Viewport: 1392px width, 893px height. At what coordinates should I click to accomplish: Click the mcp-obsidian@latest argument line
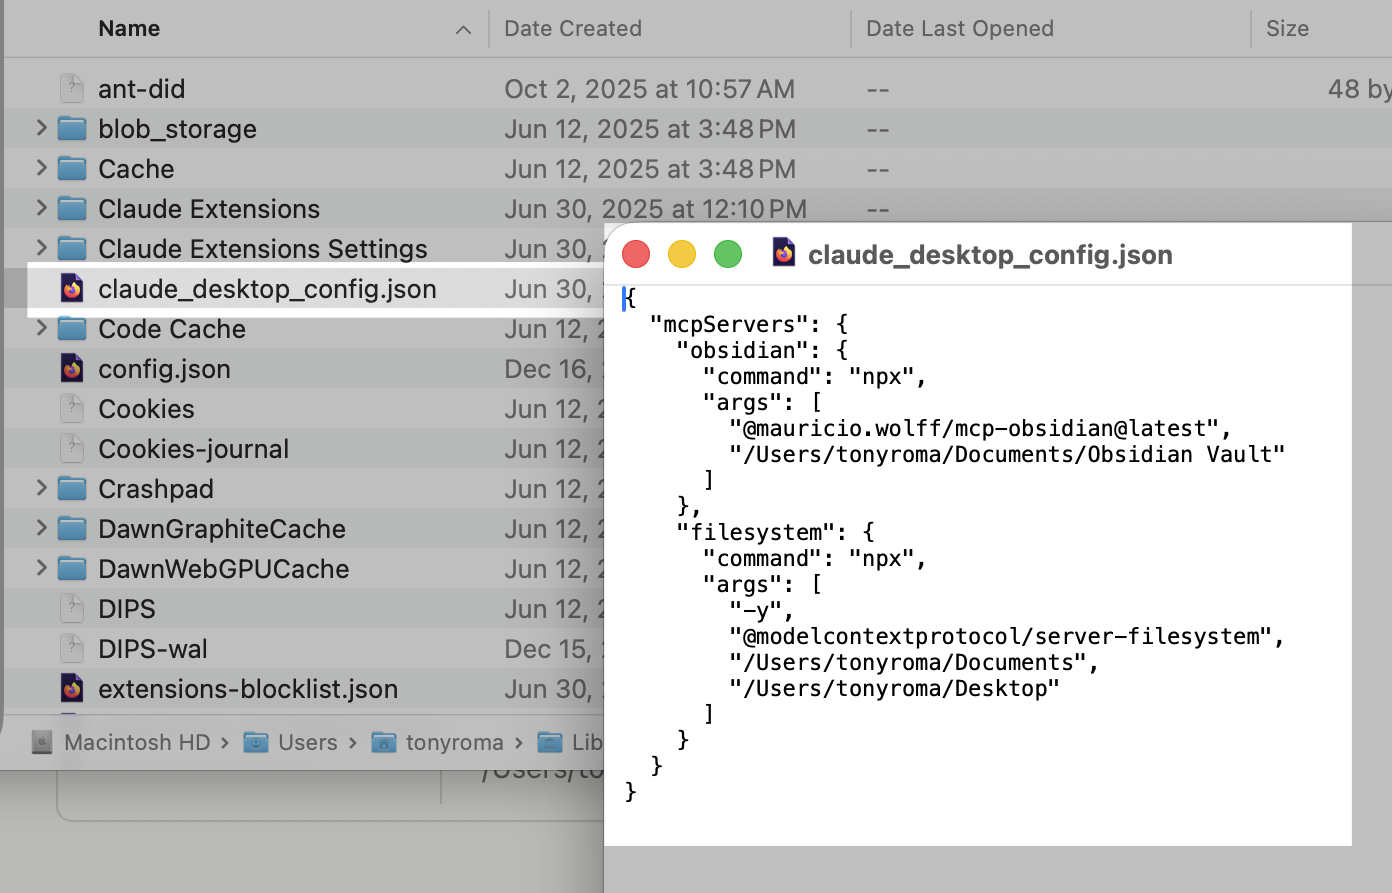tap(980, 428)
